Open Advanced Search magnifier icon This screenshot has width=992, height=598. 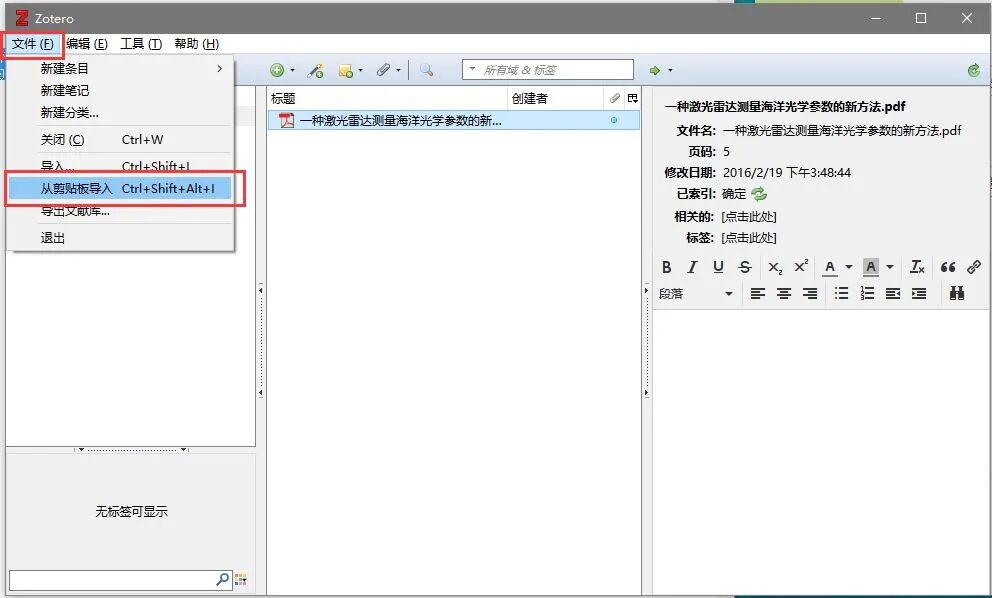click(x=426, y=70)
